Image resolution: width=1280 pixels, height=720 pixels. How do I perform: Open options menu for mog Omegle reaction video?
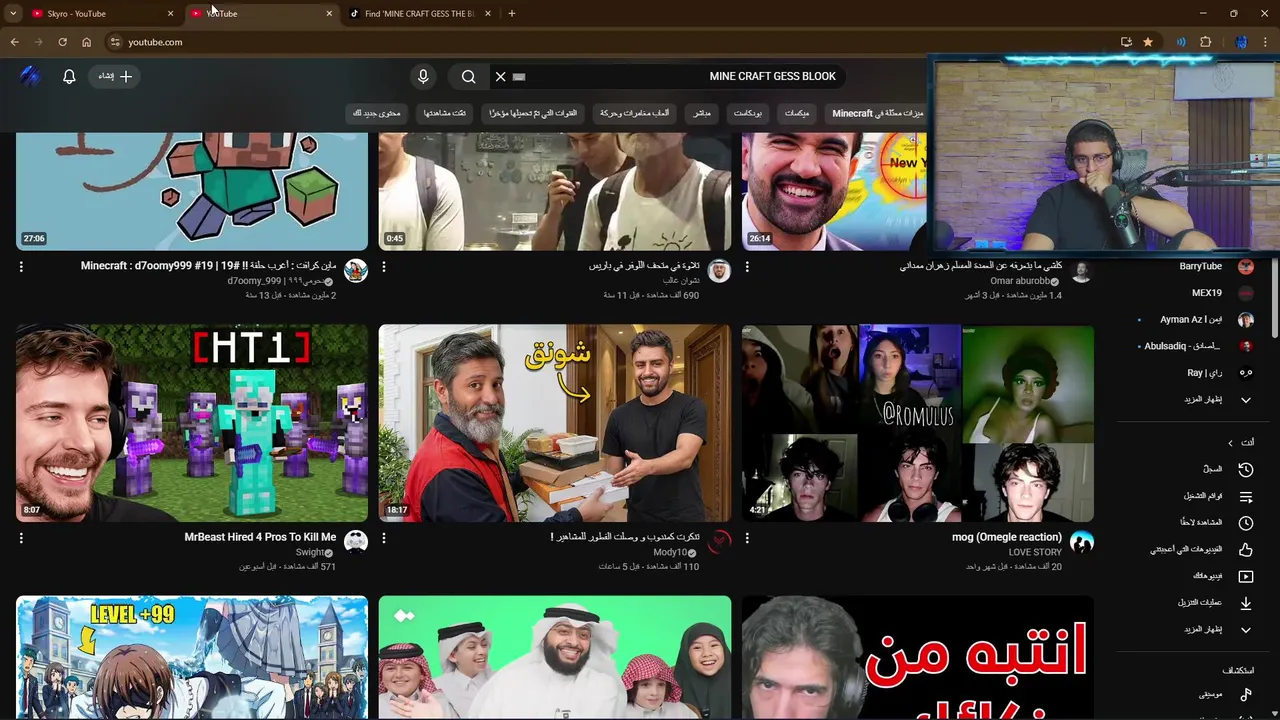(747, 538)
